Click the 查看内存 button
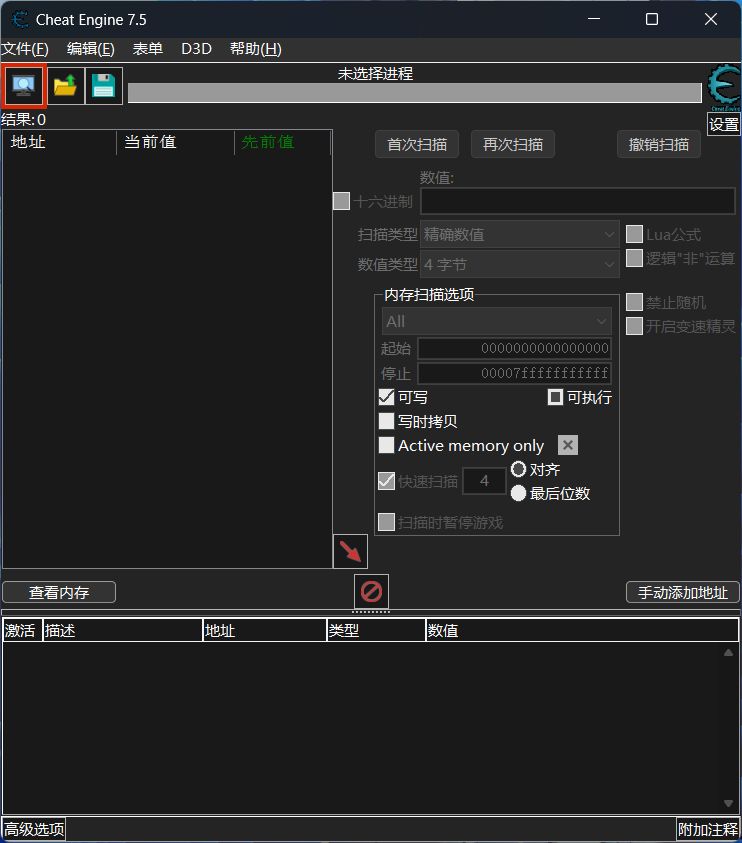Viewport: 742px width, 843px height. click(59, 592)
